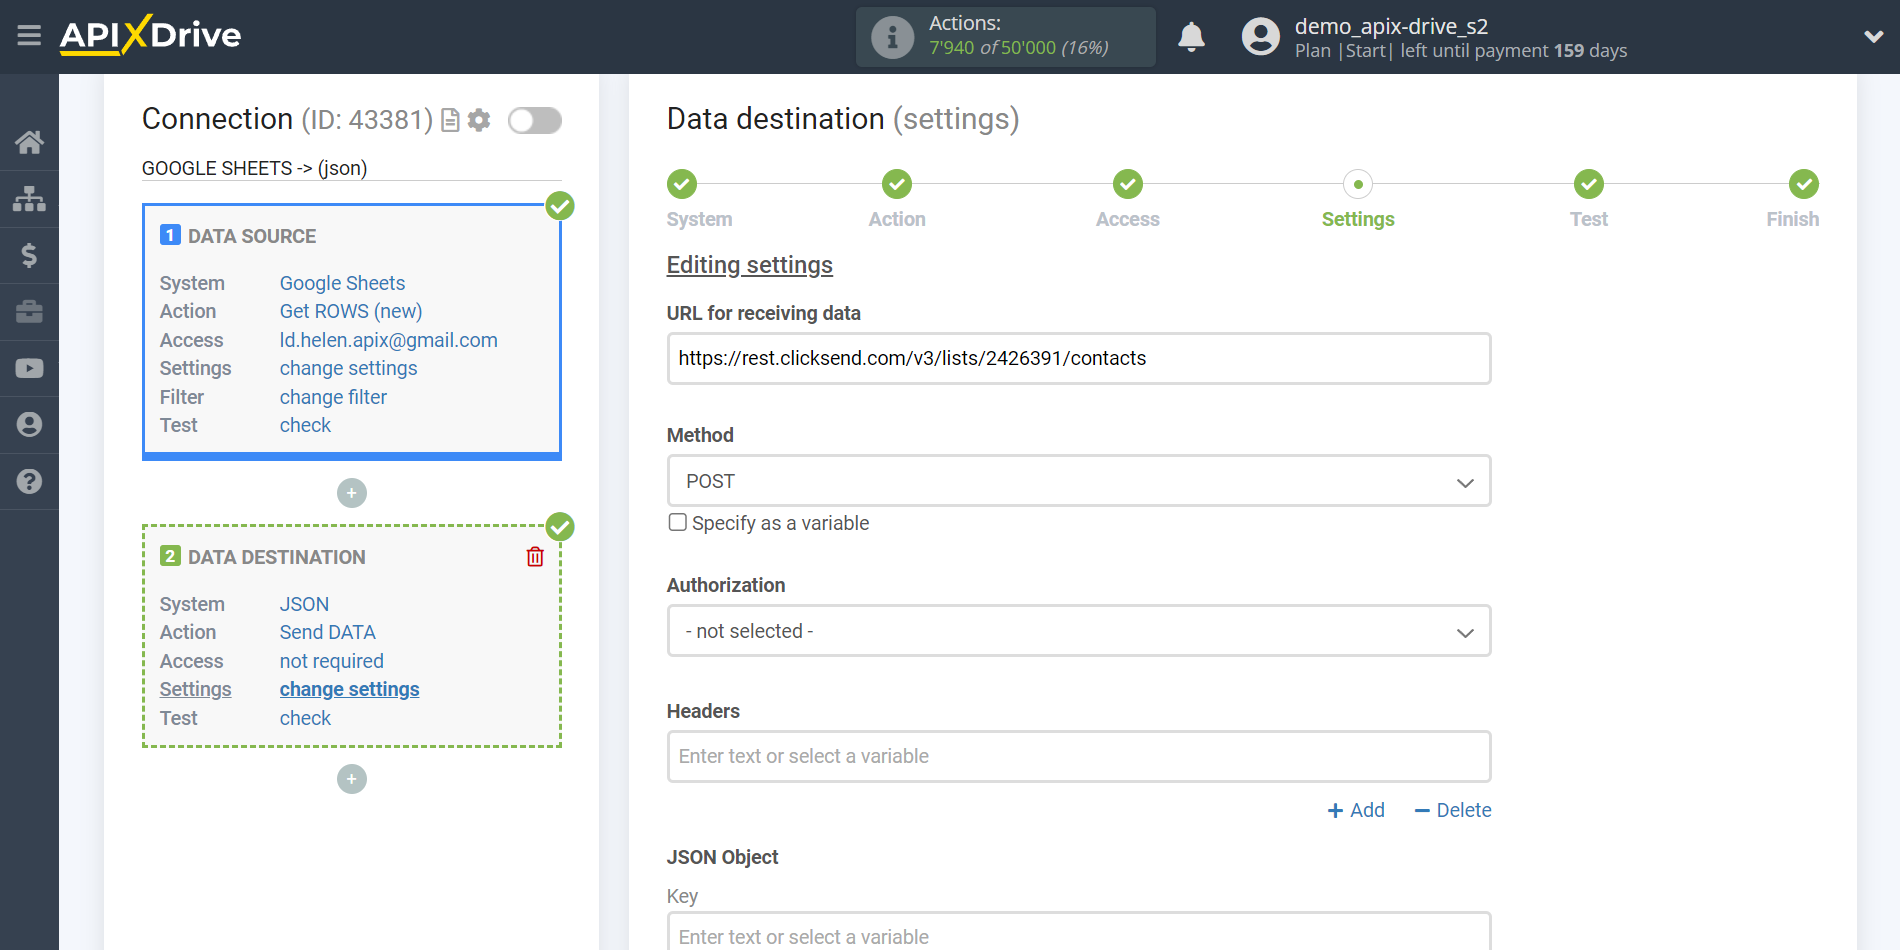This screenshot has width=1900, height=950.
Task: Go to Finish step label
Action: [1792, 219]
